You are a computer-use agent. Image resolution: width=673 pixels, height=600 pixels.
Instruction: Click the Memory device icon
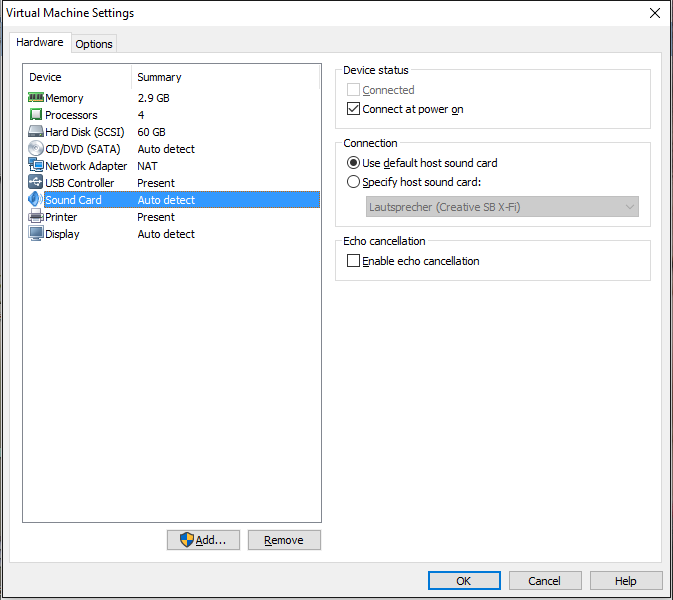(36, 97)
